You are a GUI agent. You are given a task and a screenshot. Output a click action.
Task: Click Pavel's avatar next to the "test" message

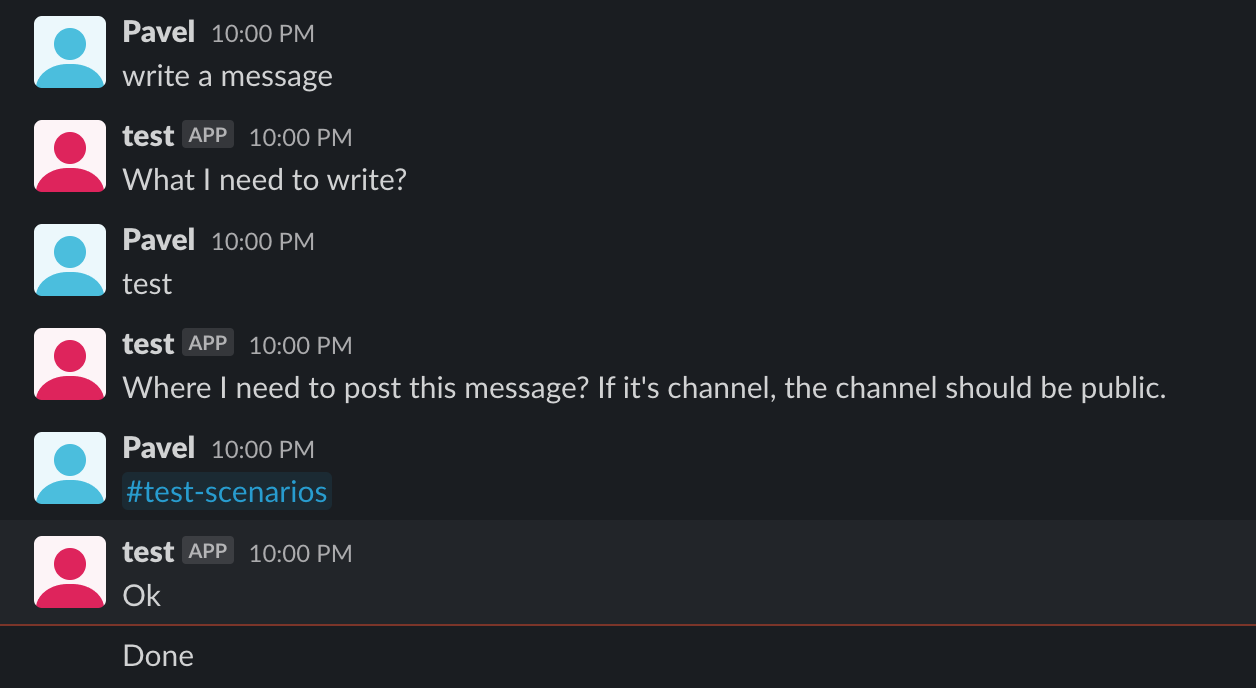pyautogui.click(x=70, y=260)
